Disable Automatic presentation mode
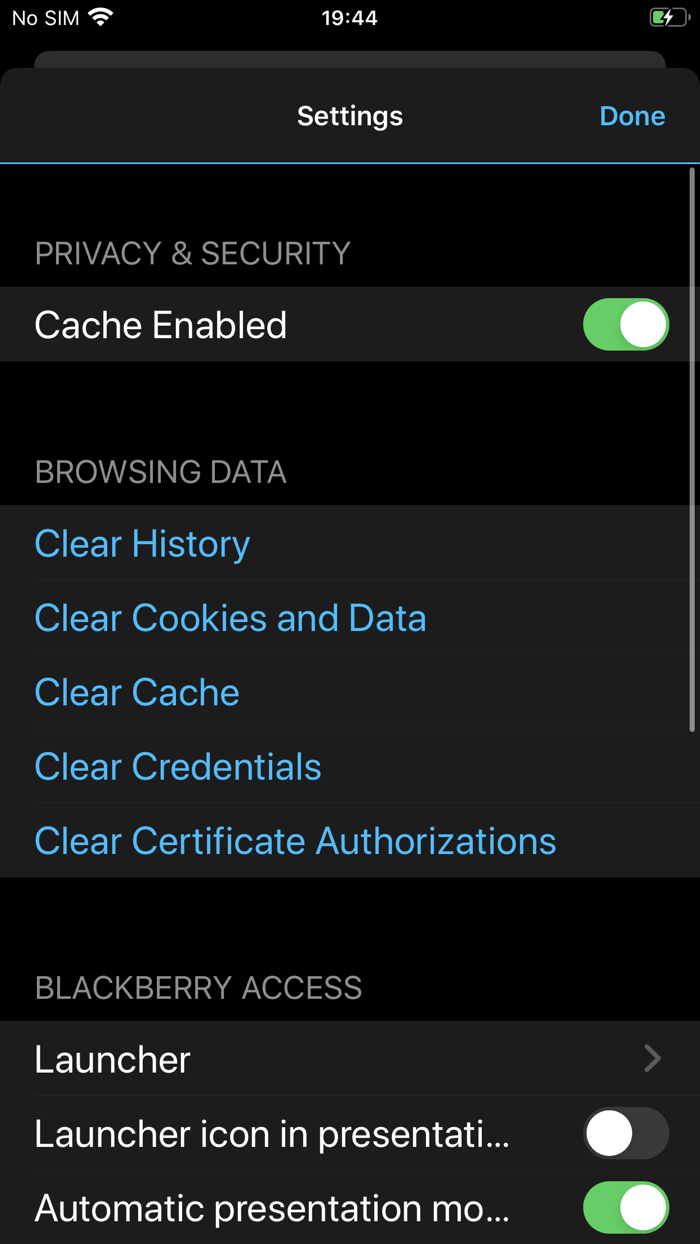The height and width of the screenshot is (1244, 700). point(626,1208)
